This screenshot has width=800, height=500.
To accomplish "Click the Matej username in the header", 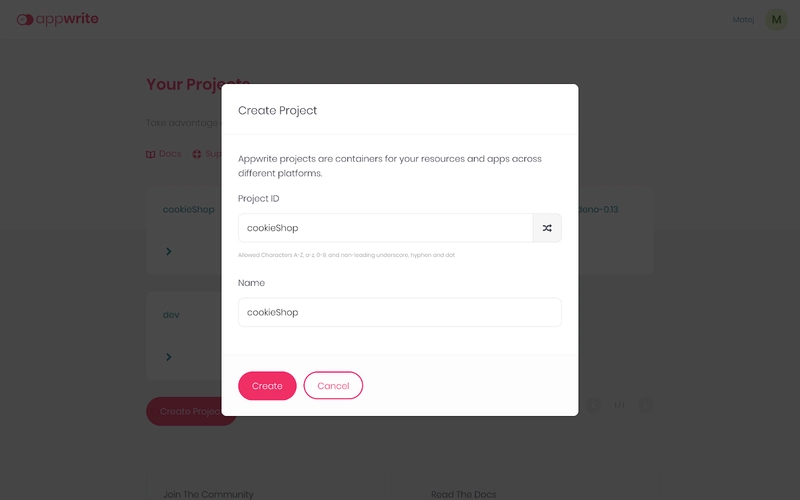I will pyautogui.click(x=745, y=19).
